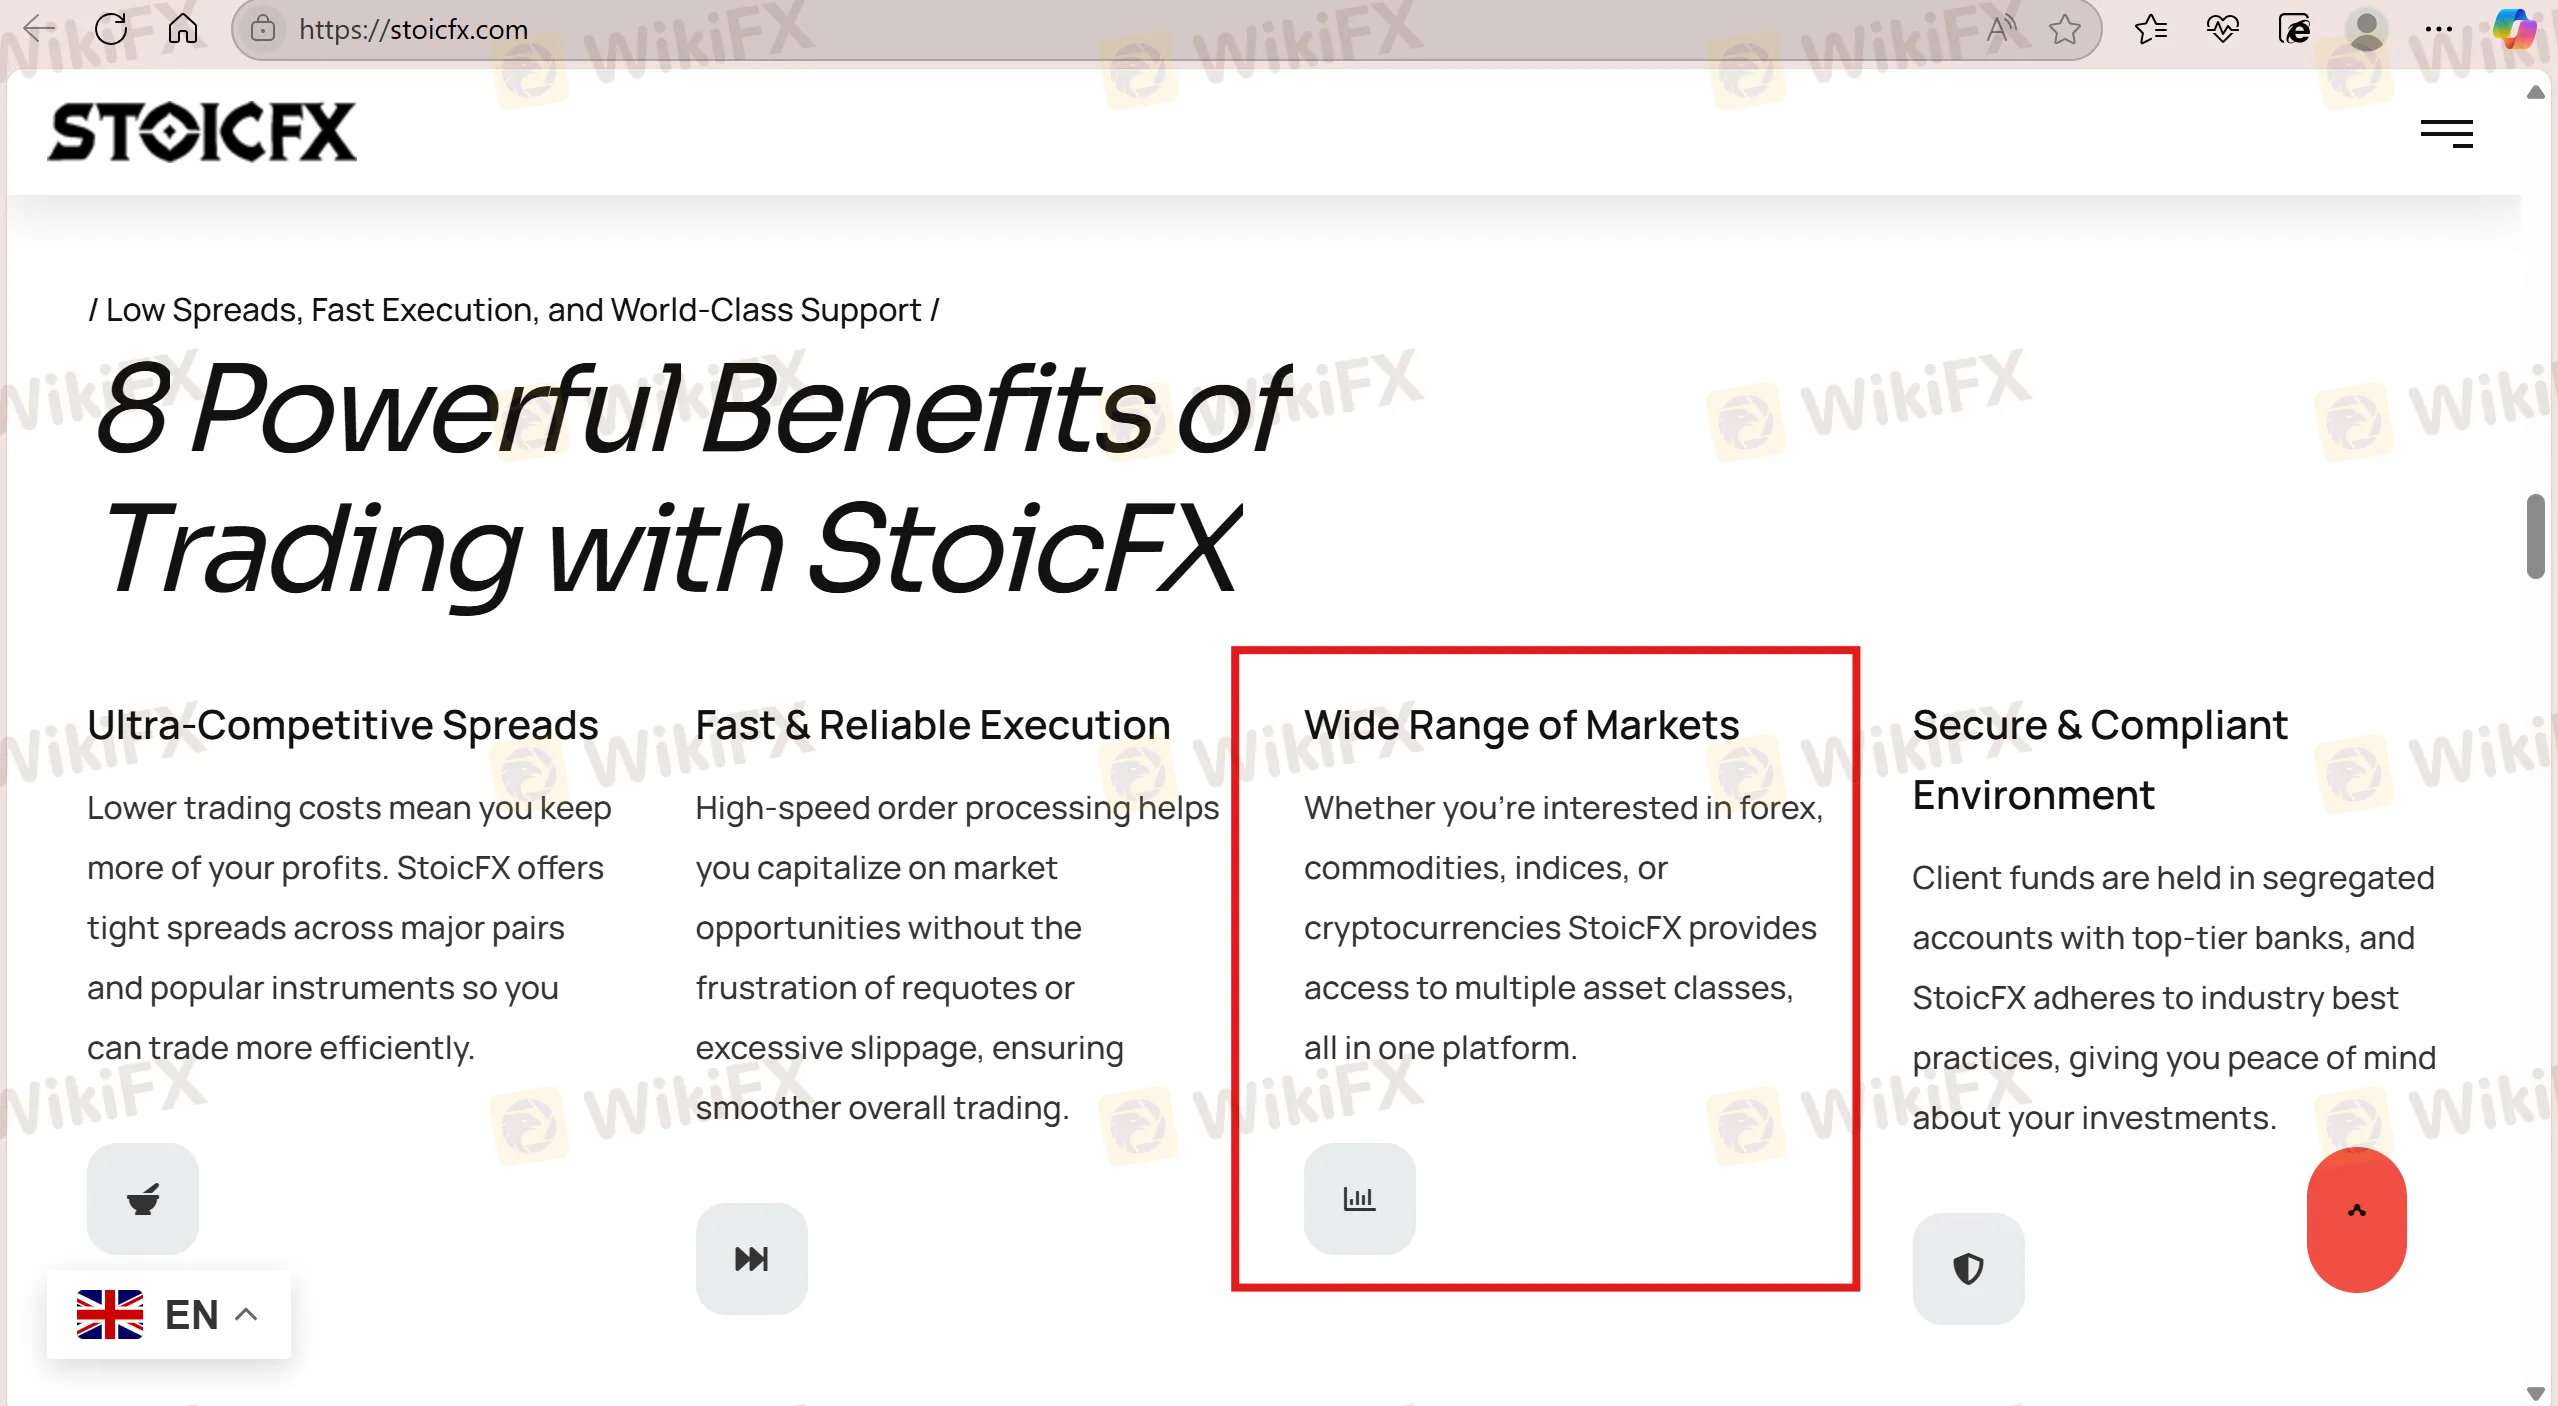
Task: Add this page to favorites
Action: click(x=2064, y=30)
